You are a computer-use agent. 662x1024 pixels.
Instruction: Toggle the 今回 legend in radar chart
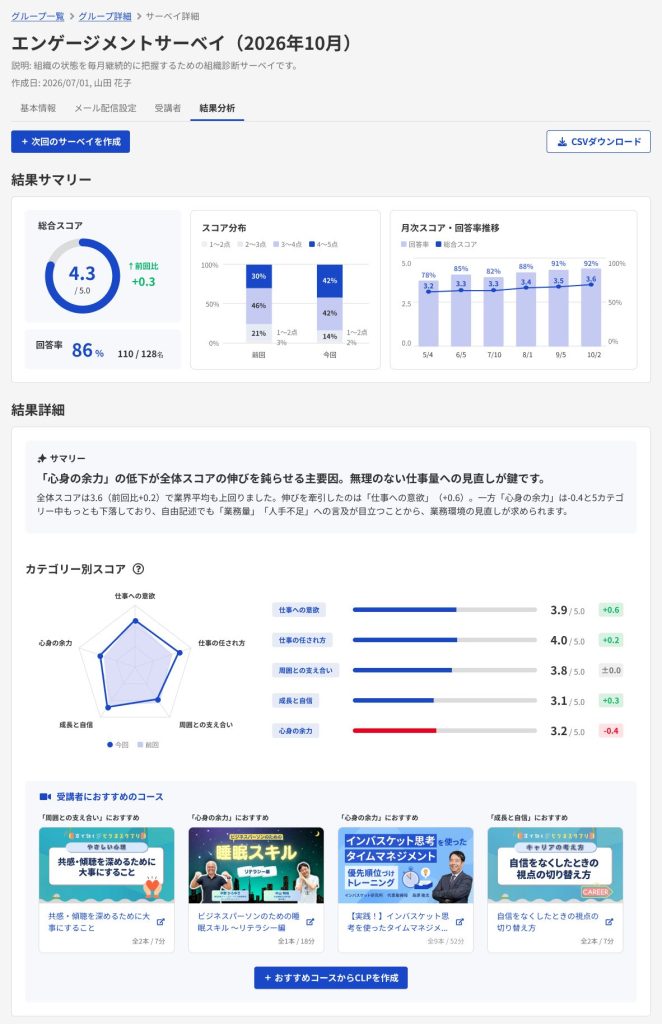tap(118, 744)
